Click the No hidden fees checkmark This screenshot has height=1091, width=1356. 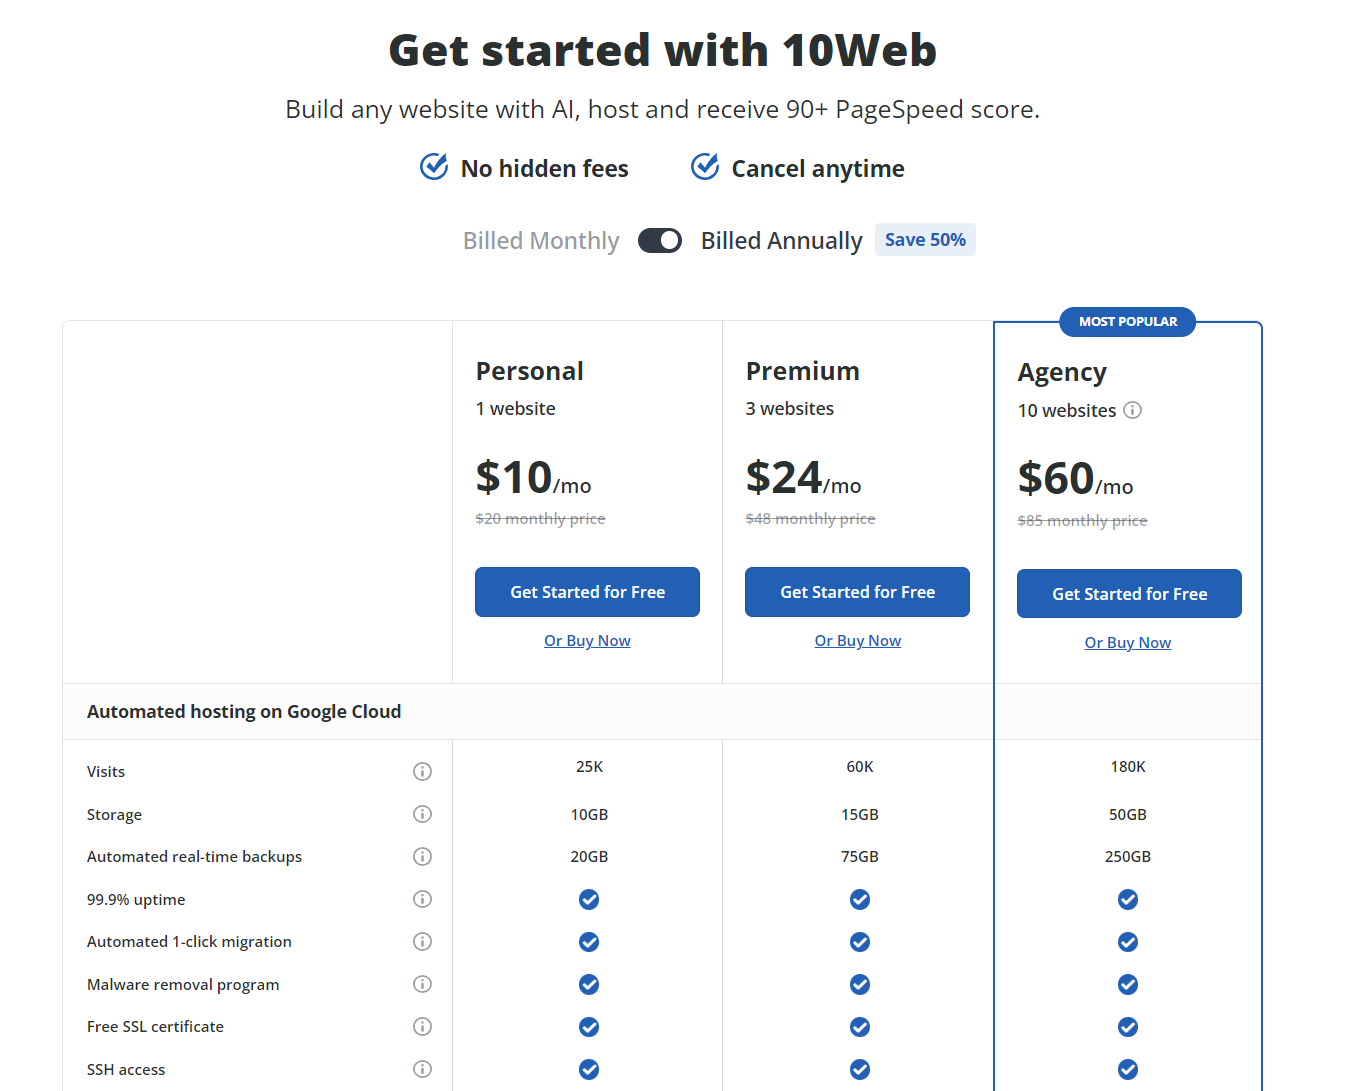click(x=433, y=166)
